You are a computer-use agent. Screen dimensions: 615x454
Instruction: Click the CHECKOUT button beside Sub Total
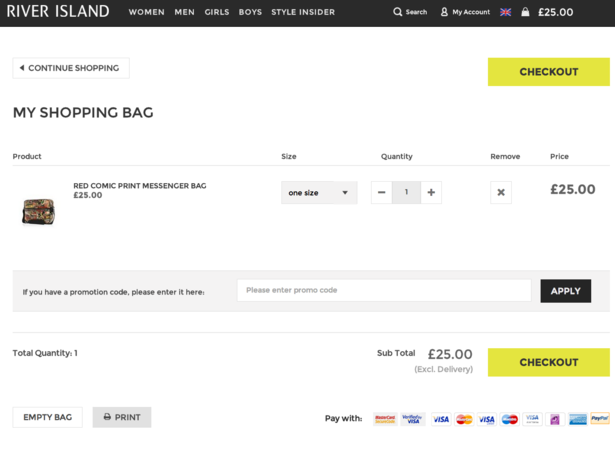click(549, 362)
